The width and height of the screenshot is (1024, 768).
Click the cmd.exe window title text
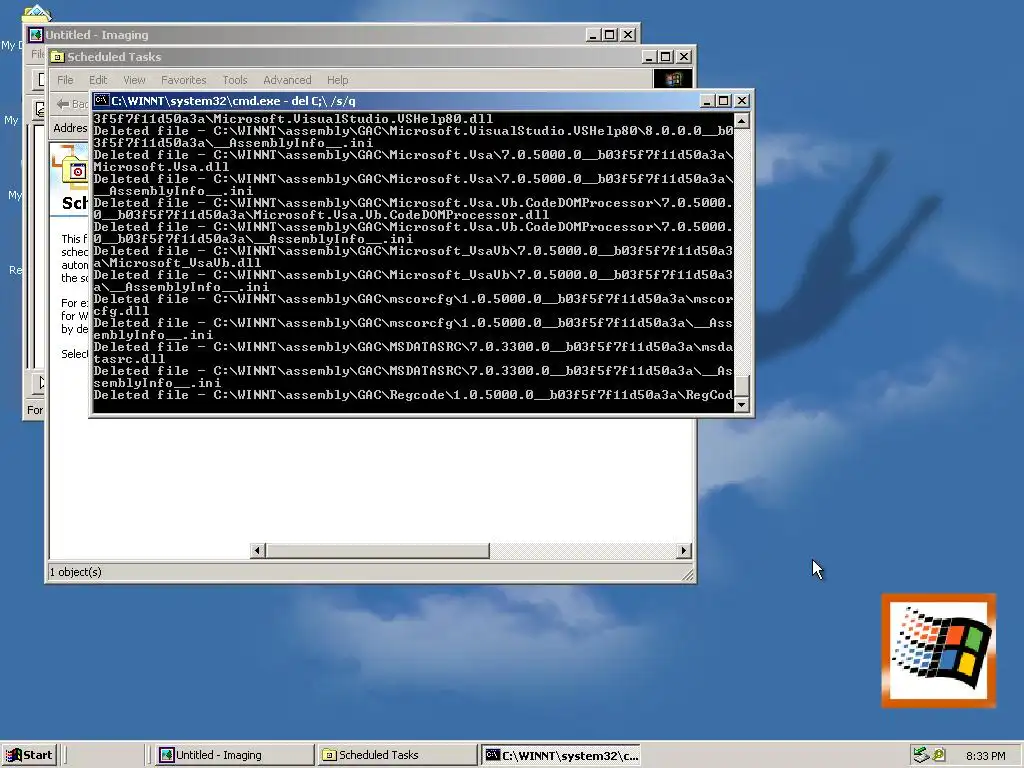pos(234,101)
